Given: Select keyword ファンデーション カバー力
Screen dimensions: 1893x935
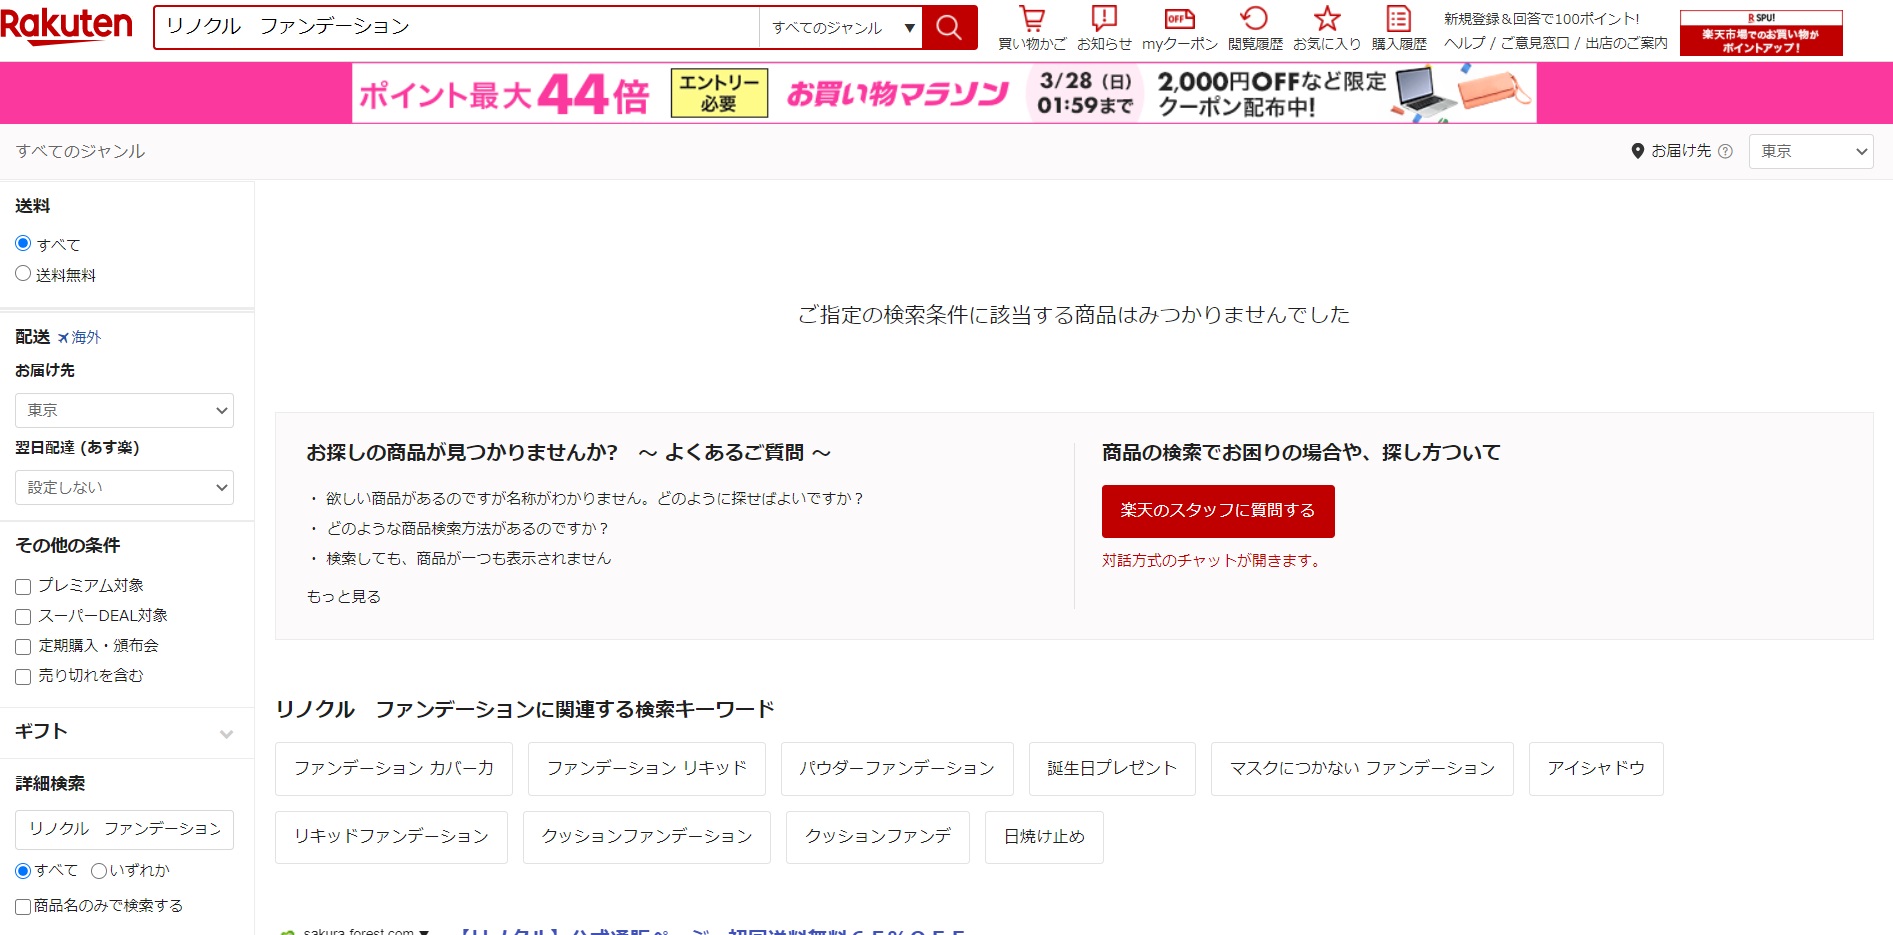Looking at the screenshot, I should point(394,768).
